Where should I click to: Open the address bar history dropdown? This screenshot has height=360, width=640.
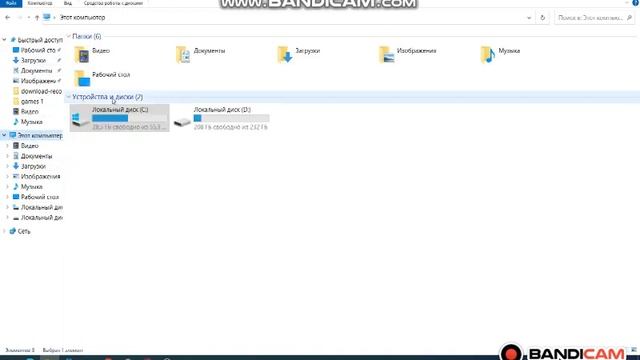(x=529, y=18)
